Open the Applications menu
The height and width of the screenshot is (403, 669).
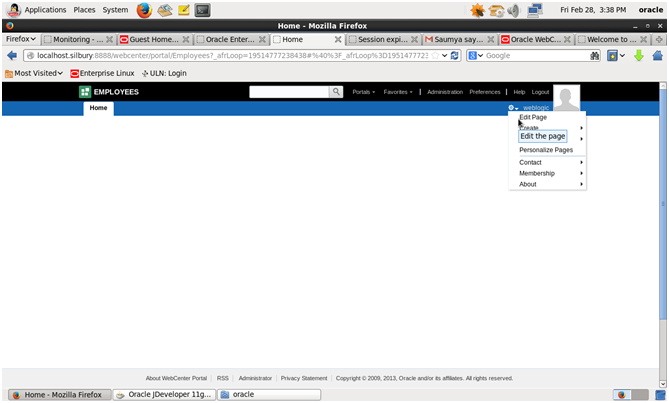(x=45, y=10)
